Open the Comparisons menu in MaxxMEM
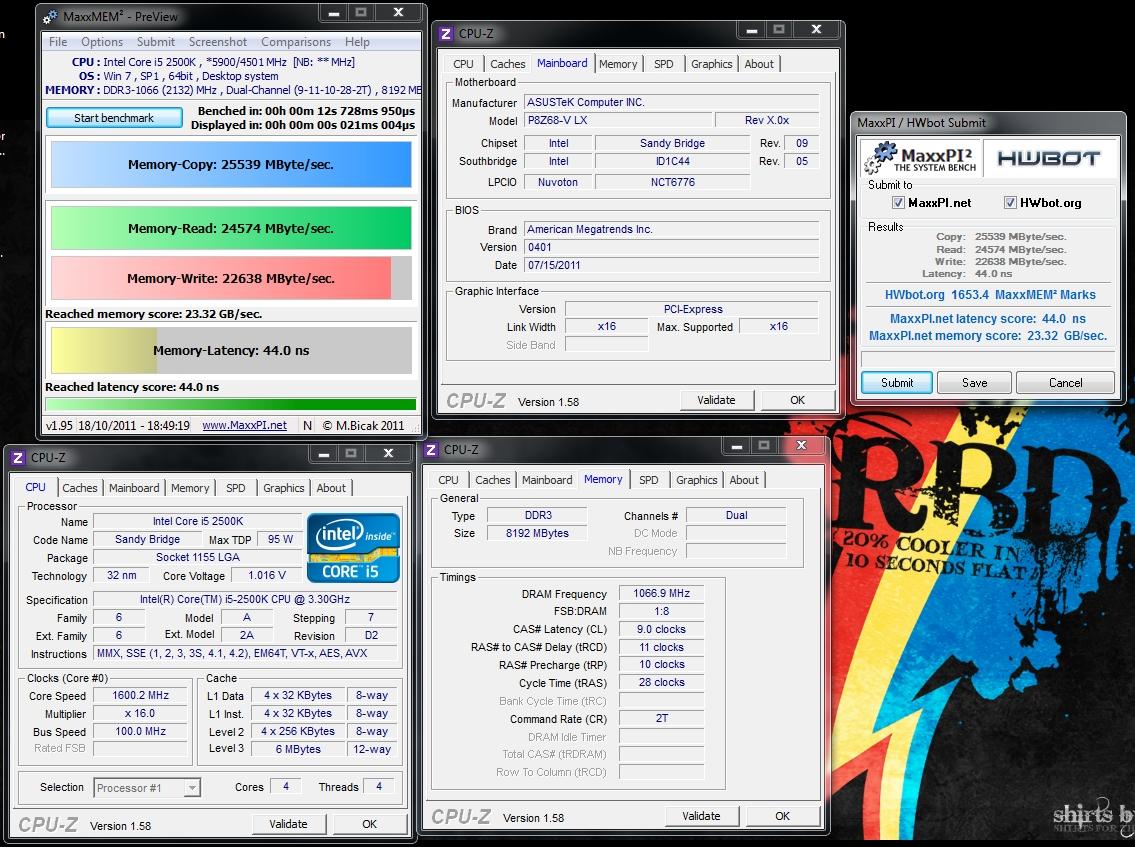Image resolution: width=1135 pixels, height=847 pixels. pos(296,42)
